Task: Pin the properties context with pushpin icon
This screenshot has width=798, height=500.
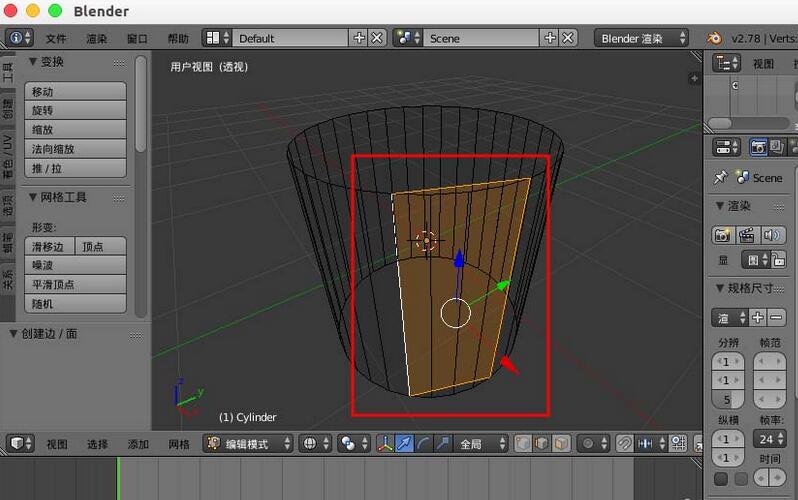Action: click(x=720, y=177)
